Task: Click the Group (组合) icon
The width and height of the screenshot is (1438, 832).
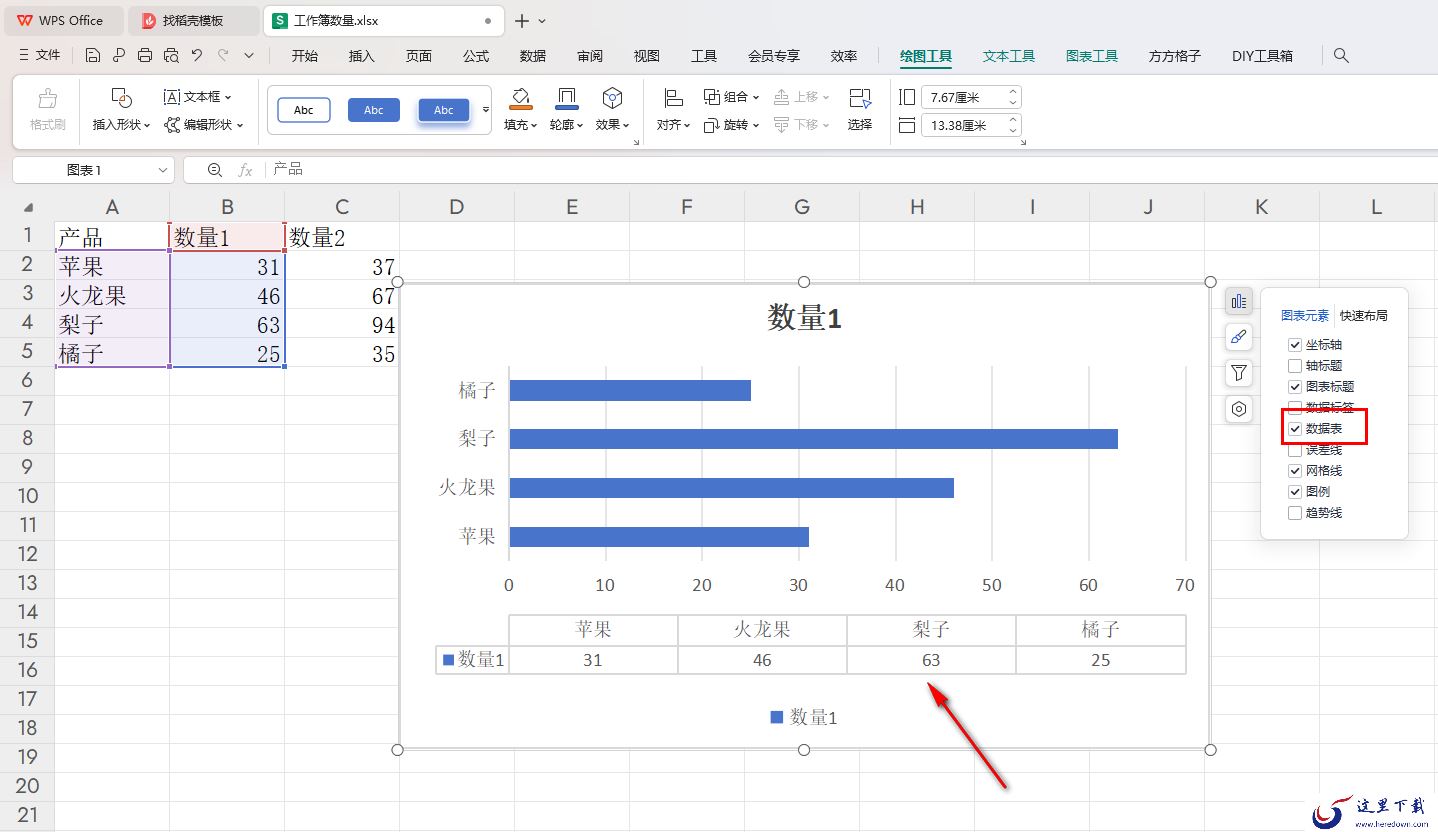Action: click(712, 97)
